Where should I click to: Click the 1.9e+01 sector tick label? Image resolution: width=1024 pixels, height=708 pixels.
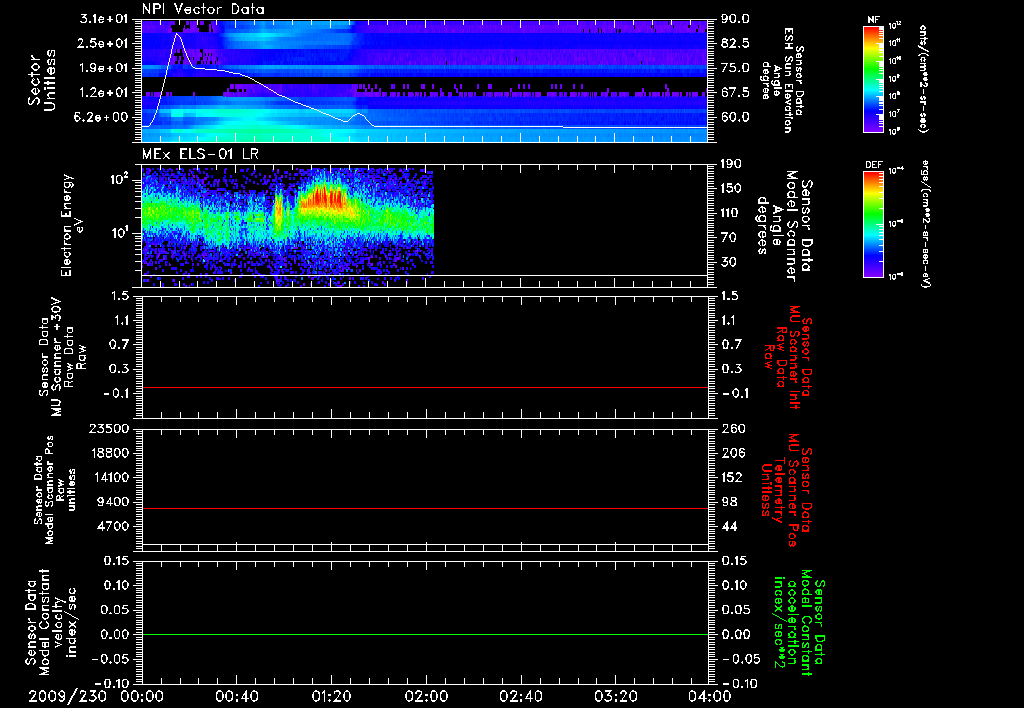106,68
